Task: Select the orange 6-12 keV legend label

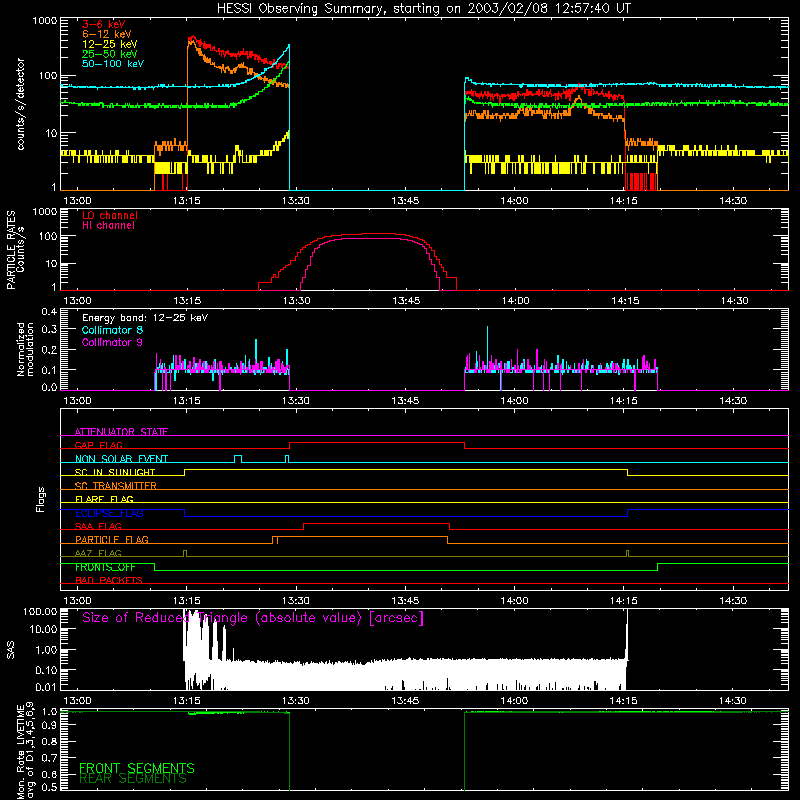Action: pos(107,34)
